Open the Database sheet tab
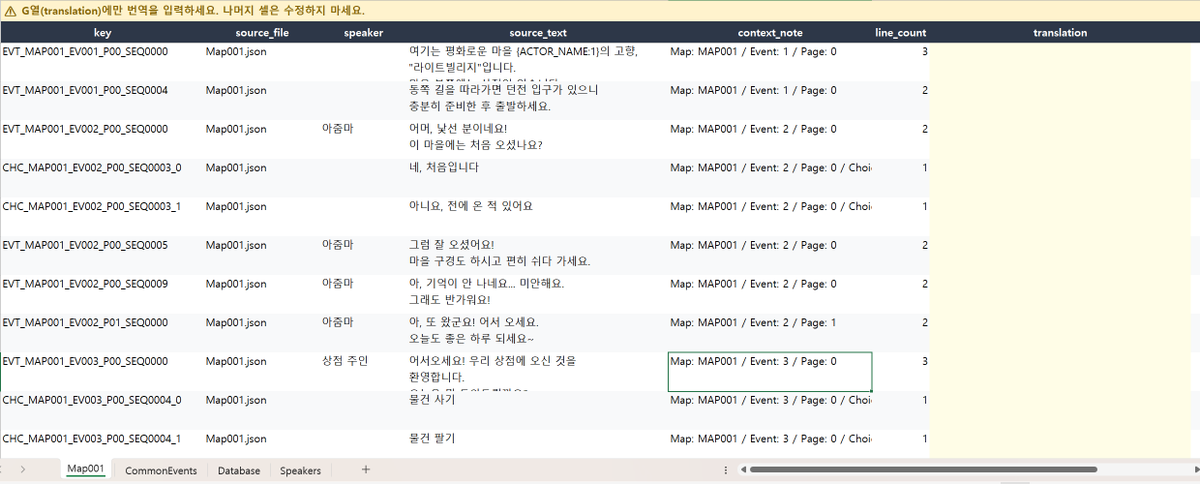Screen dimensions: 1200x484 click(x=239, y=470)
